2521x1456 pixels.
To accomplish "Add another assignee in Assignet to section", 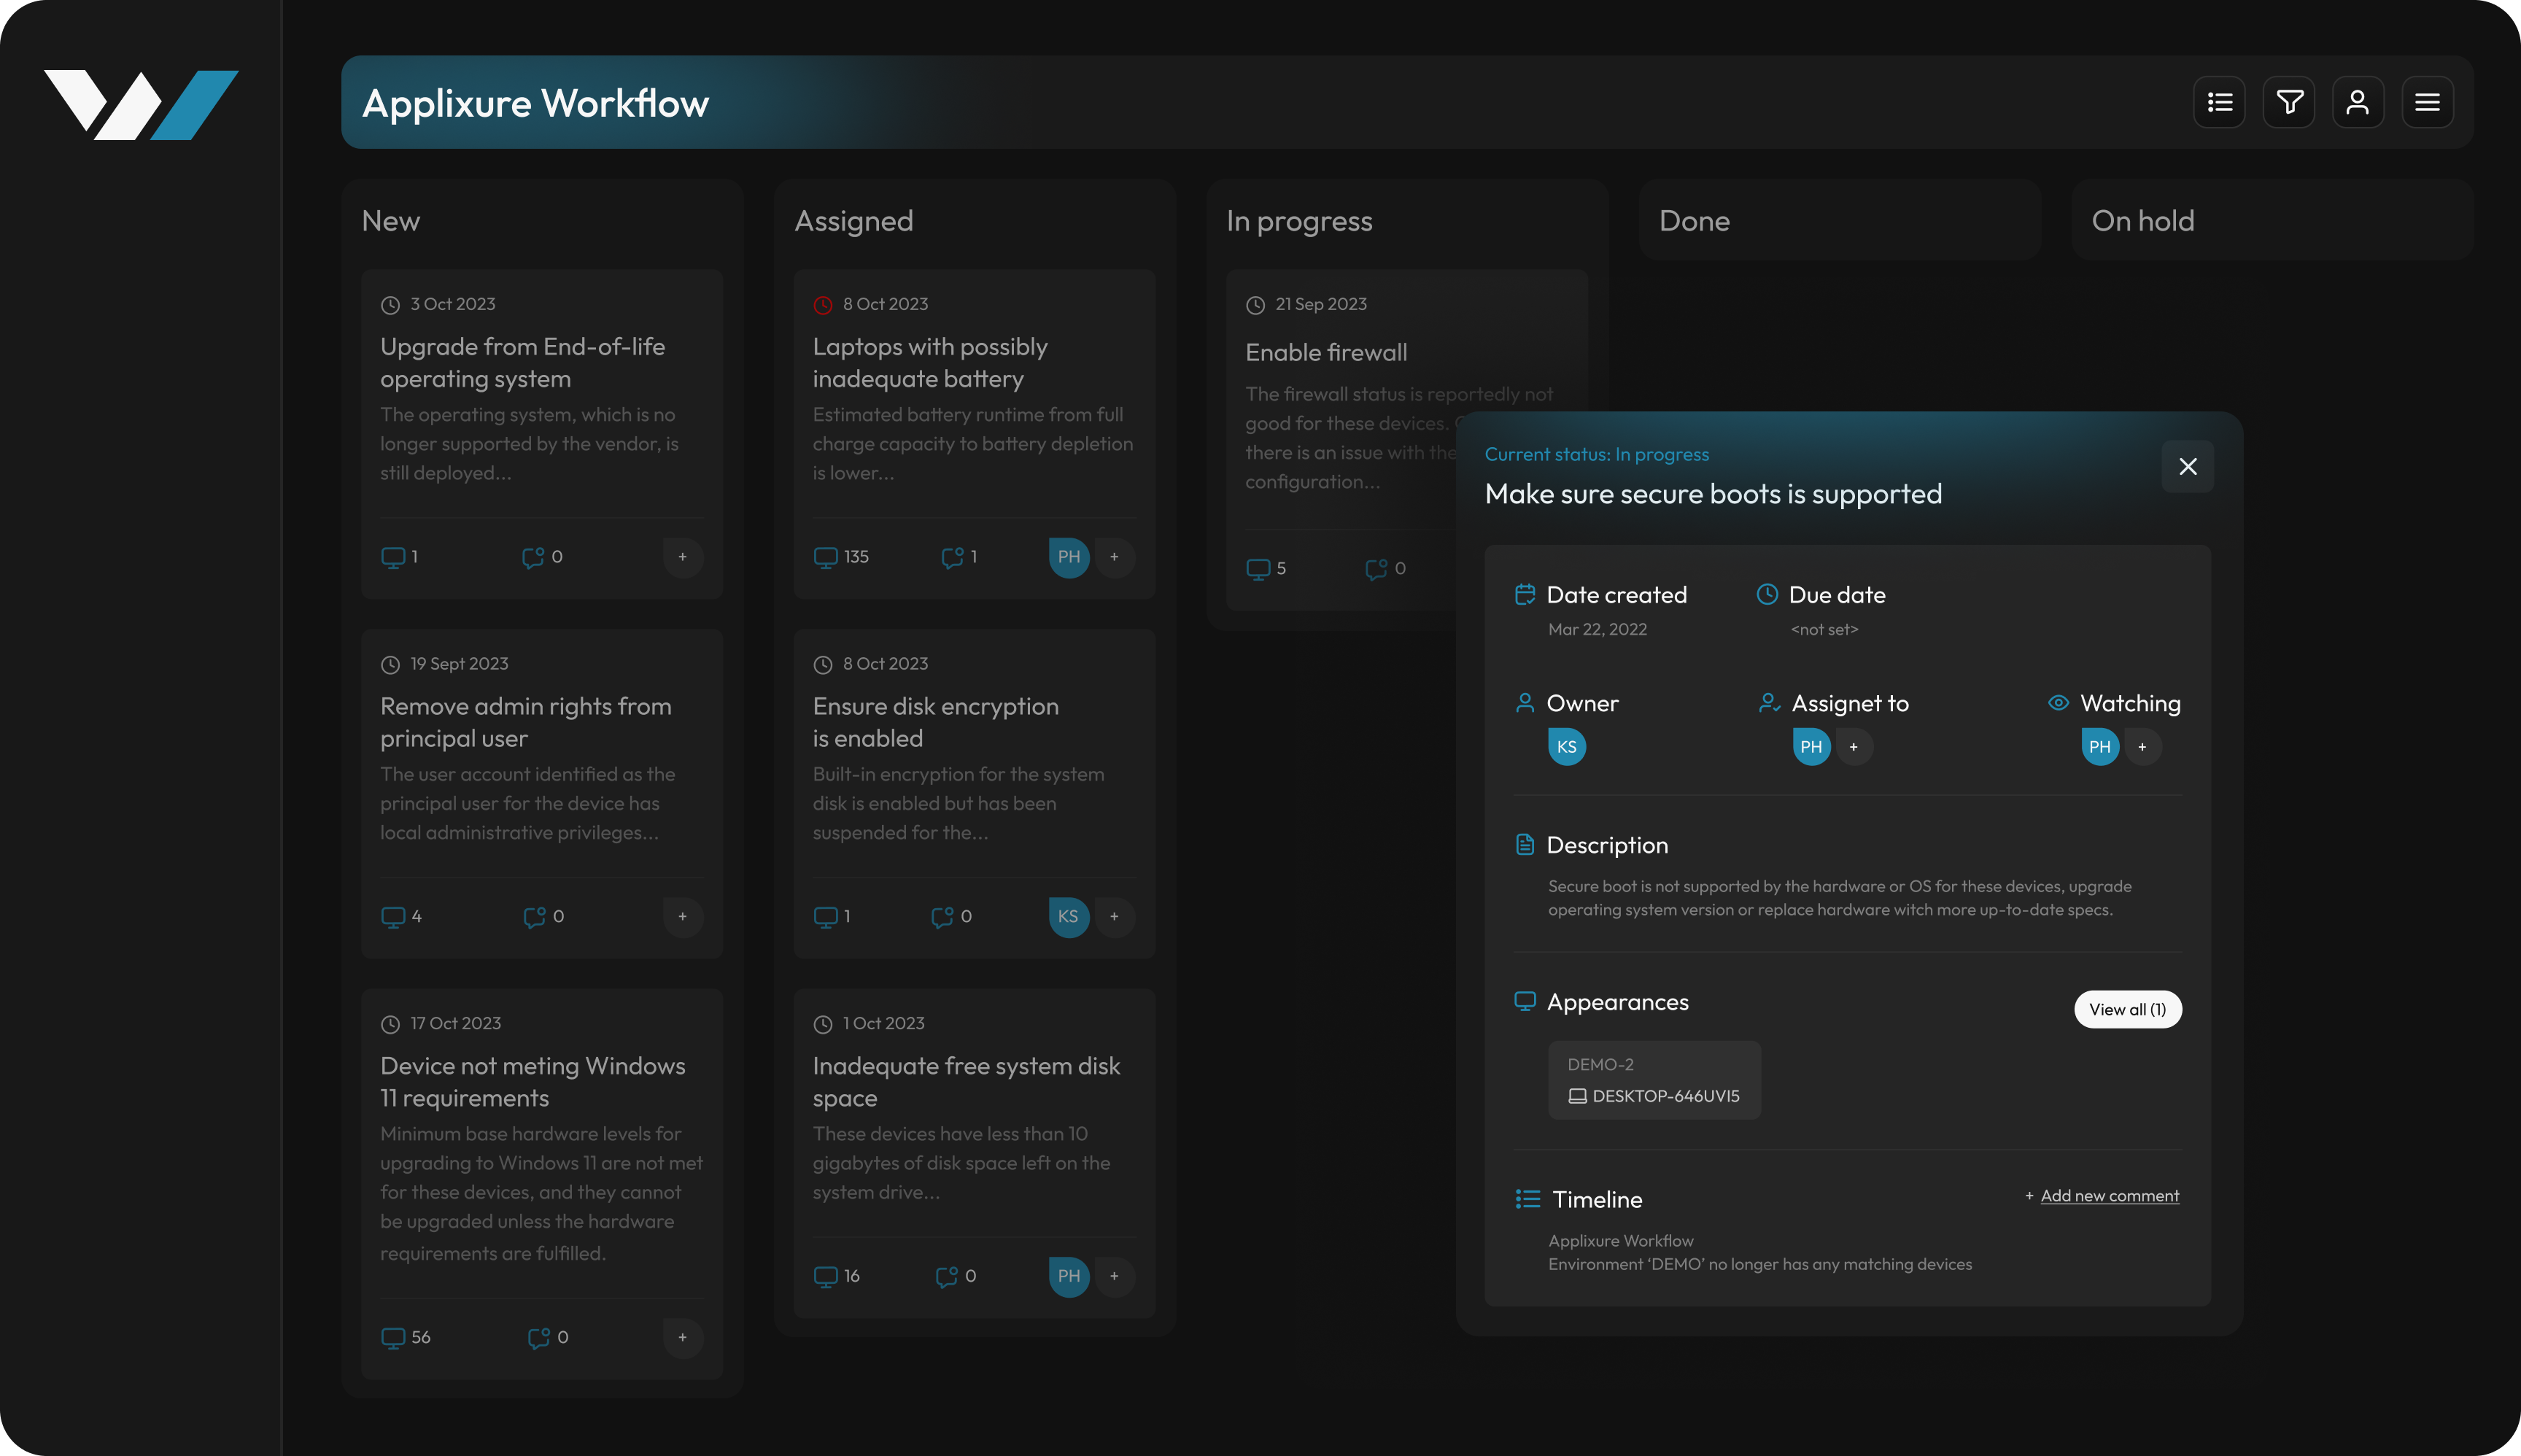I will point(1854,747).
